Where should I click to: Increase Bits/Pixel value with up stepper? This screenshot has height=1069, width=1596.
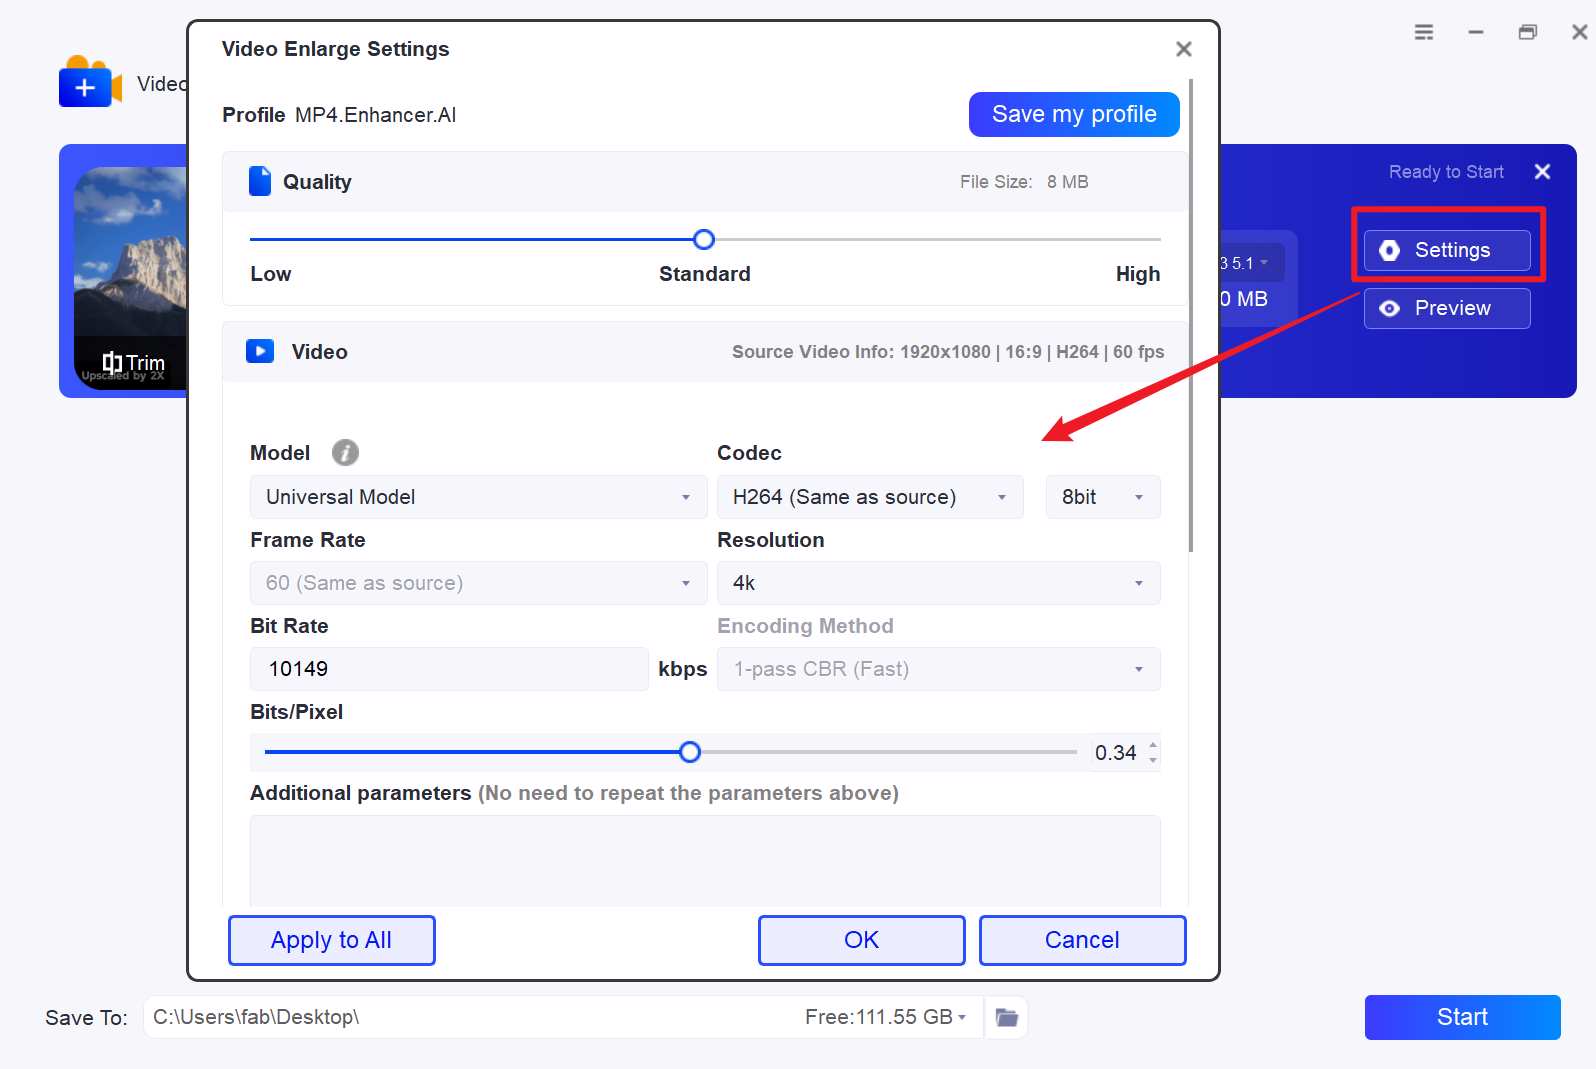pyautogui.click(x=1153, y=745)
